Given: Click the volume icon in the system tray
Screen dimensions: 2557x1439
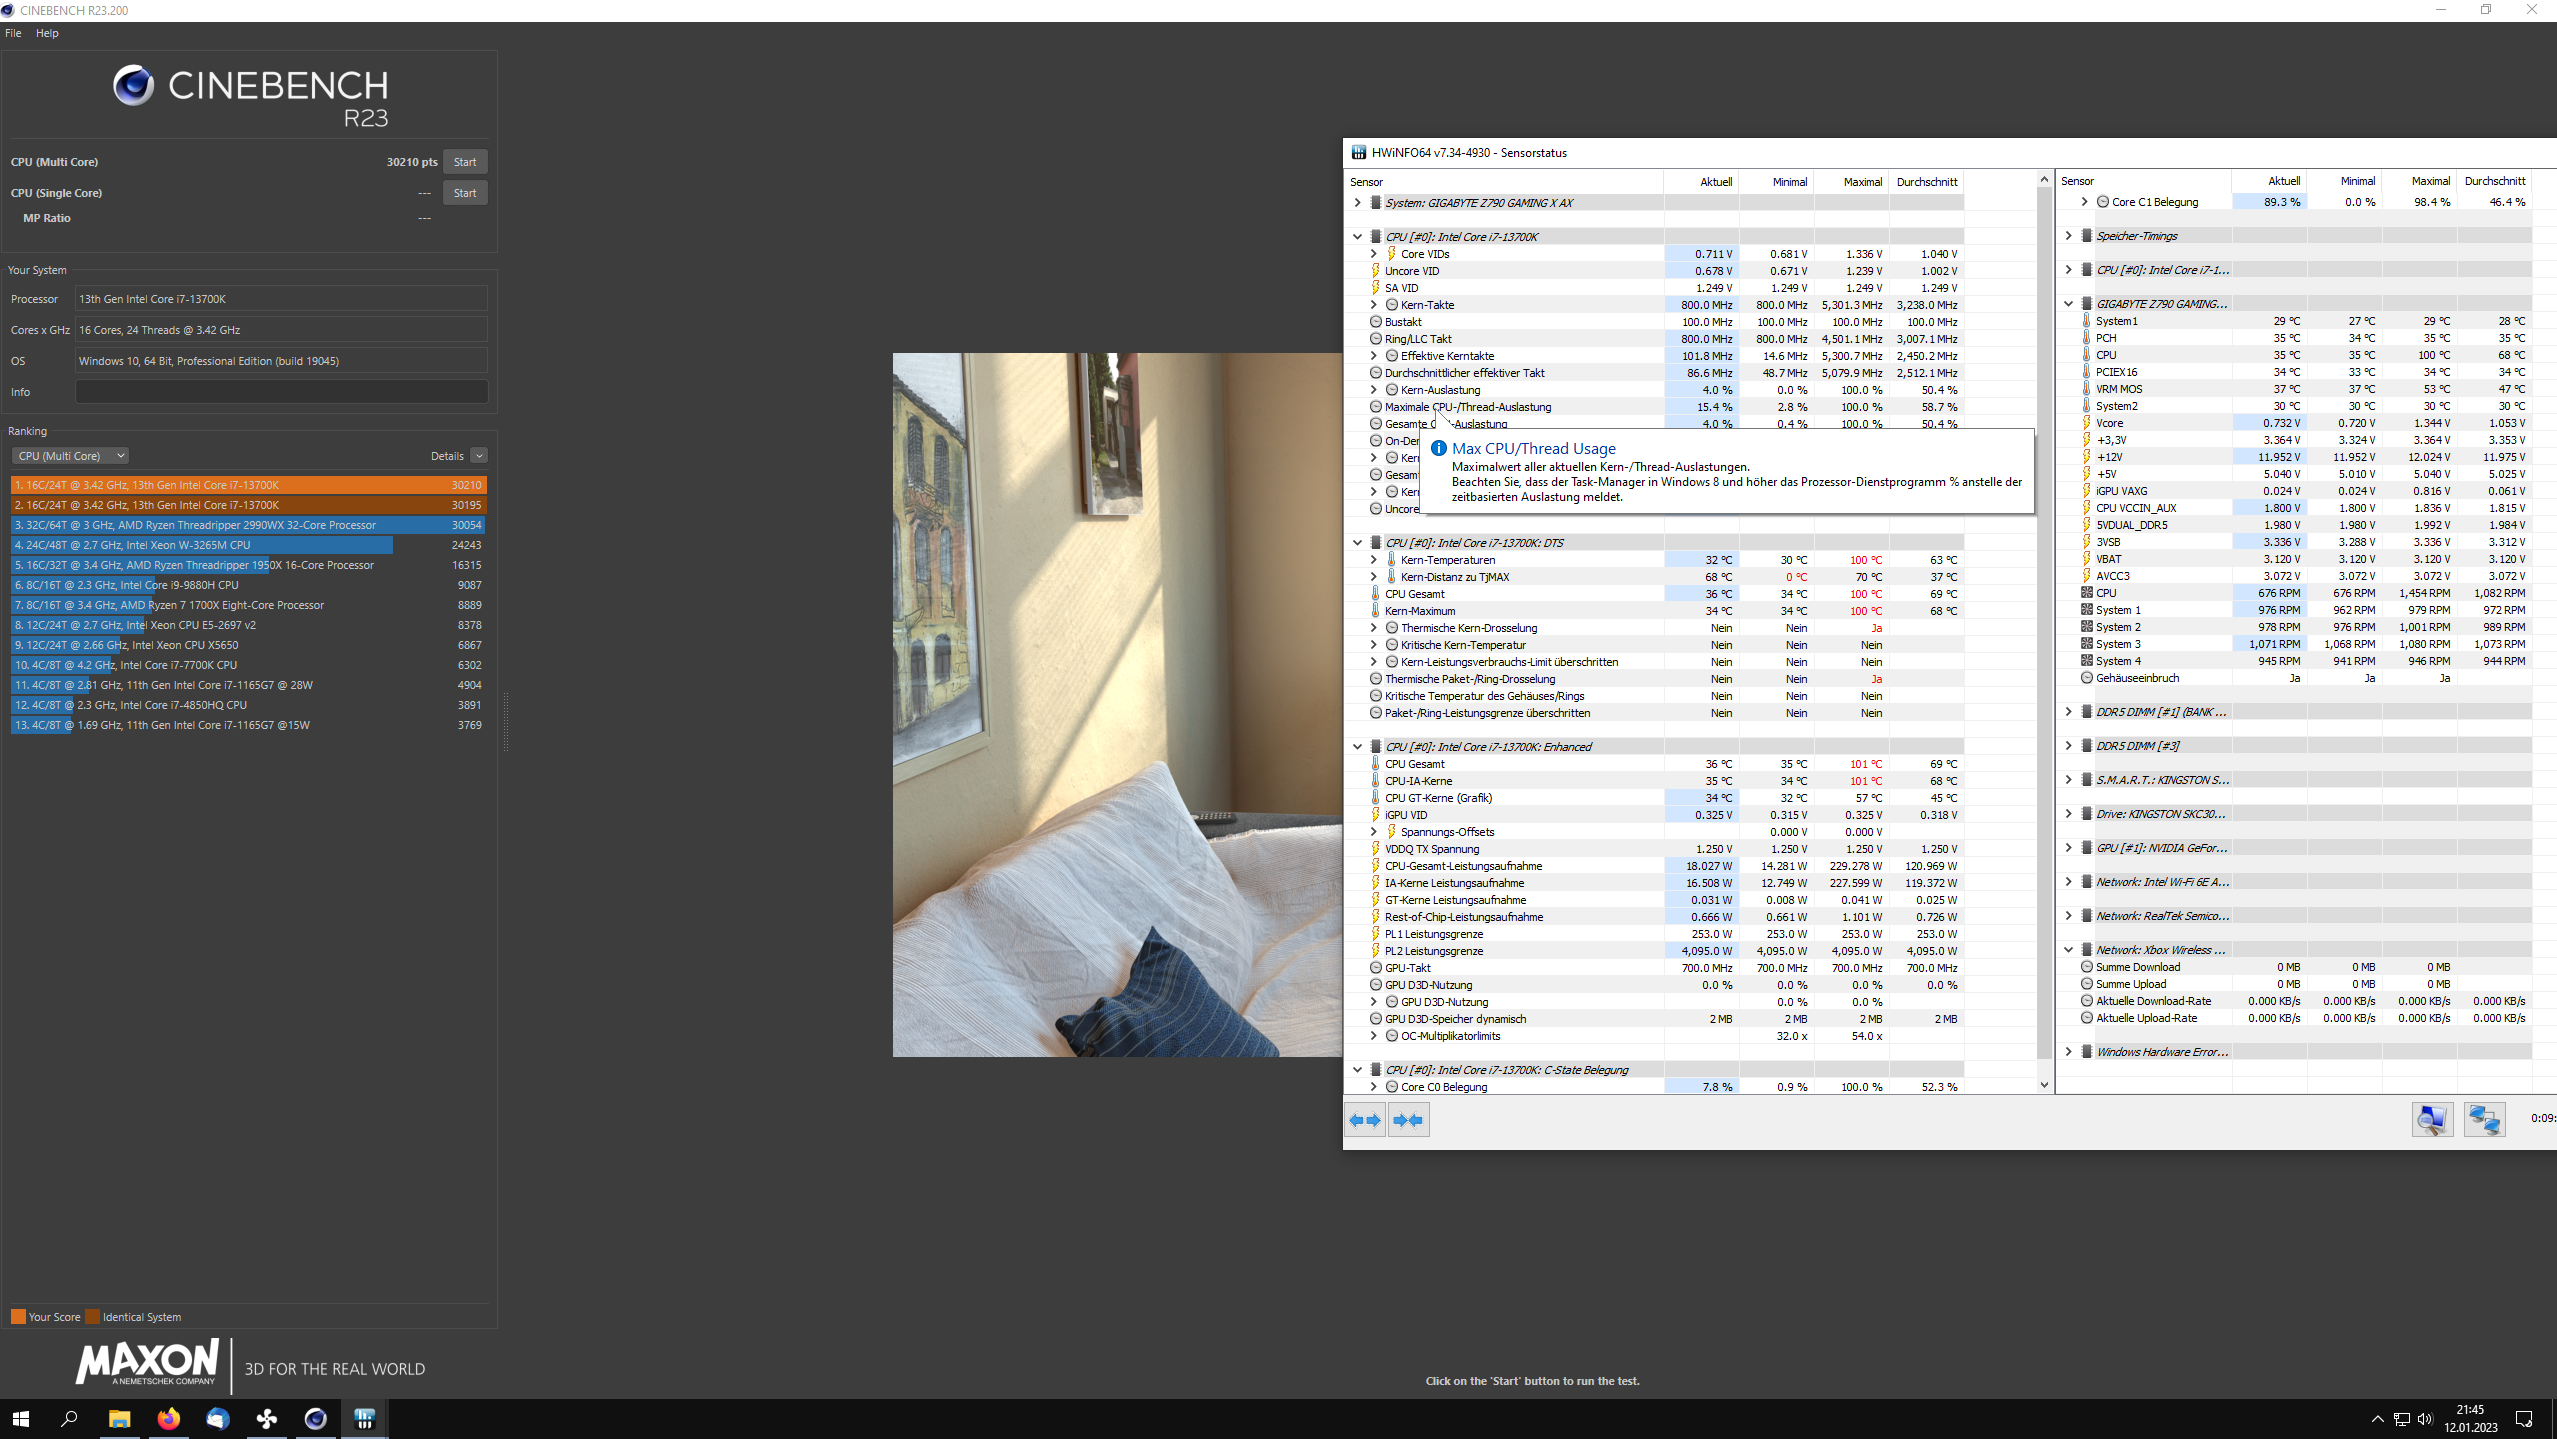Looking at the screenshot, I should click(x=2425, y=1418).
